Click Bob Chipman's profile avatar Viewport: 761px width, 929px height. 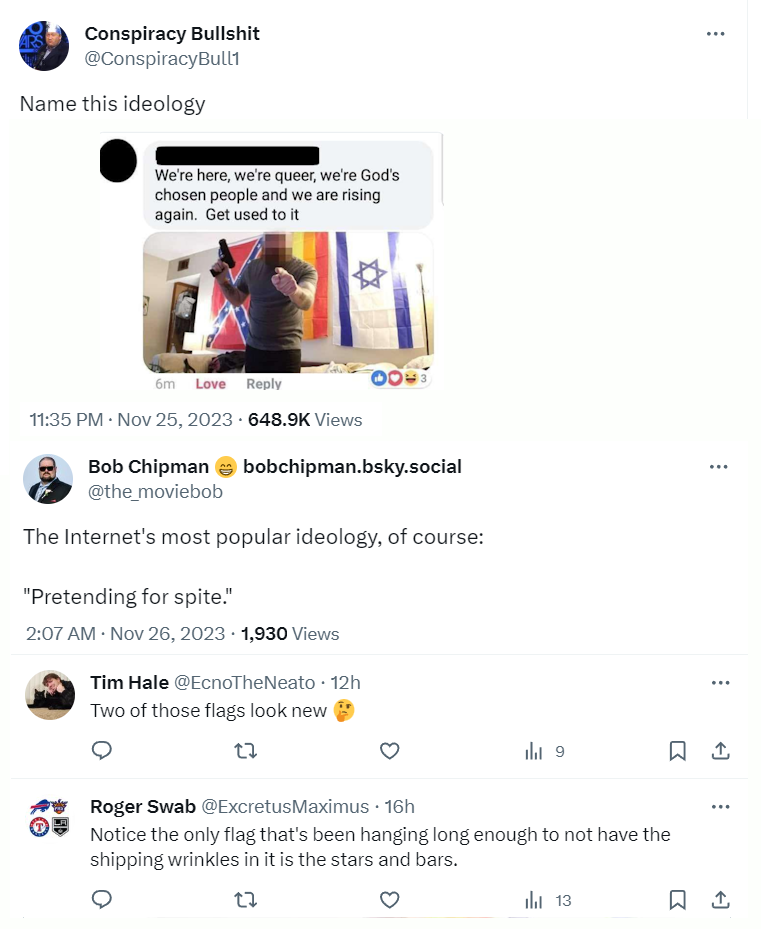point(48,479)
